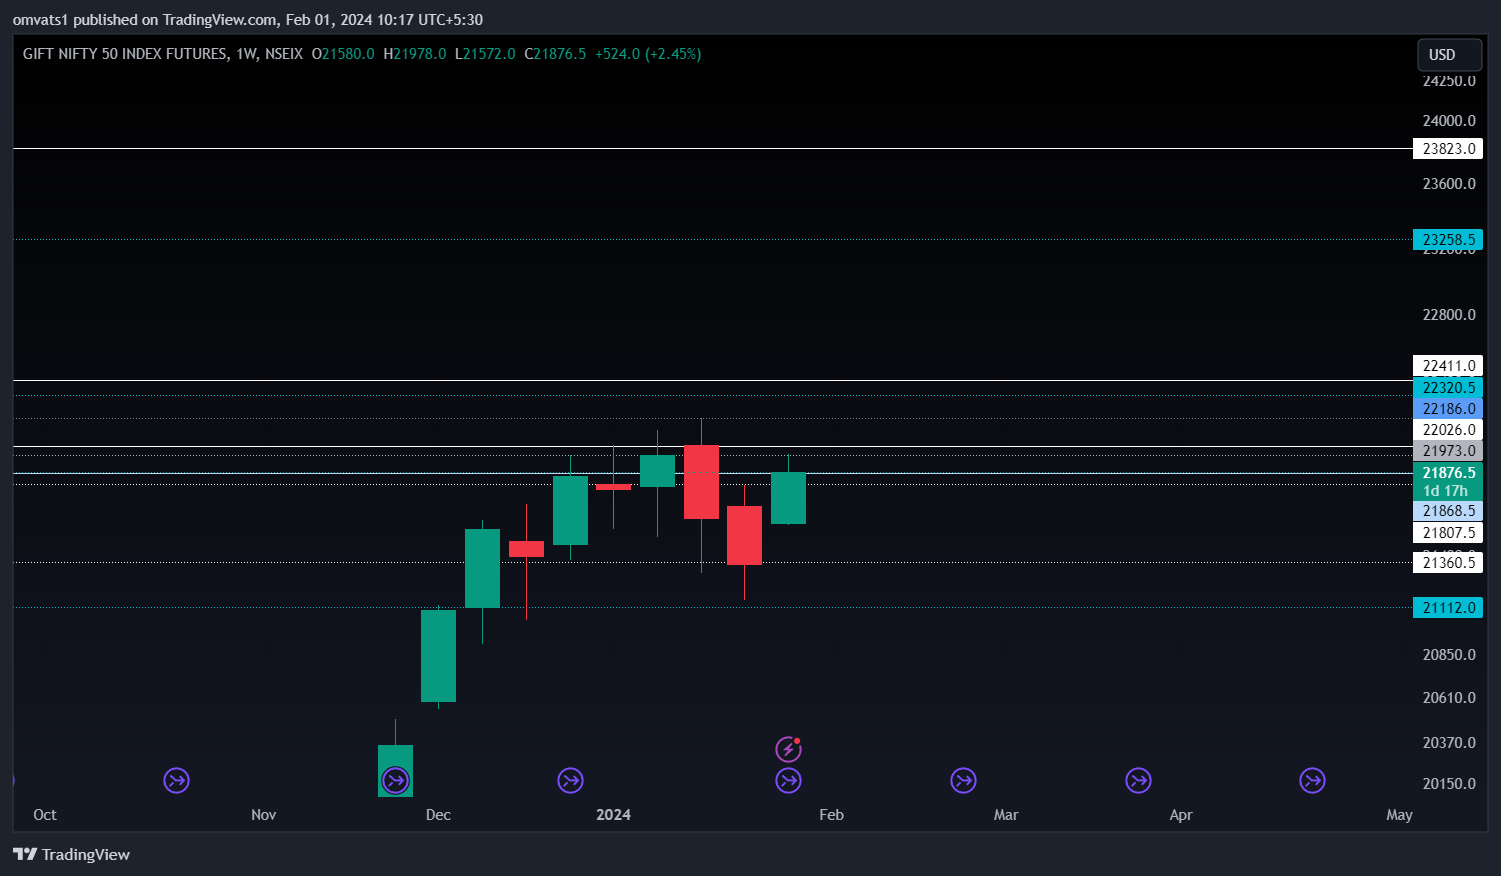
Task: Click the omvats1 published on TradingView.com caption
Action: [x=247, y=19]
